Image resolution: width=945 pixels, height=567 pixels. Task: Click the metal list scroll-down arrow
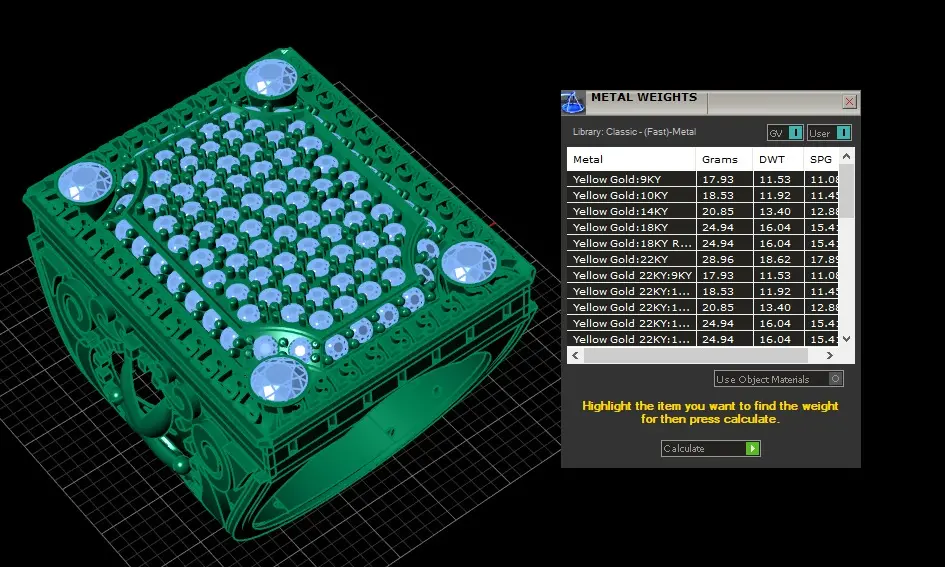[846, 339]
